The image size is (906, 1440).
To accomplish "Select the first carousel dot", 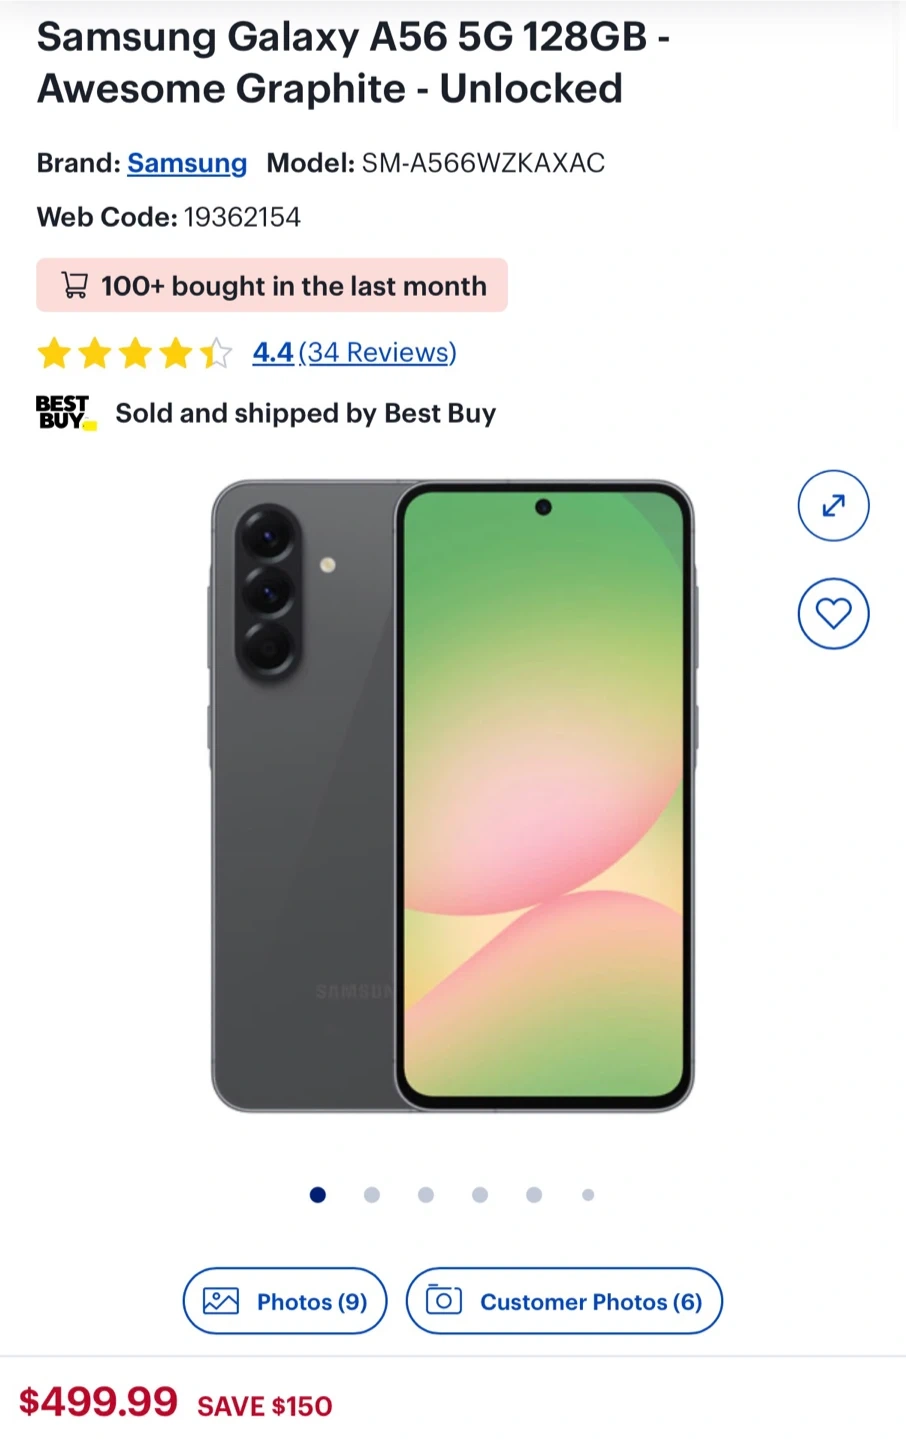I will (318, 1194).
